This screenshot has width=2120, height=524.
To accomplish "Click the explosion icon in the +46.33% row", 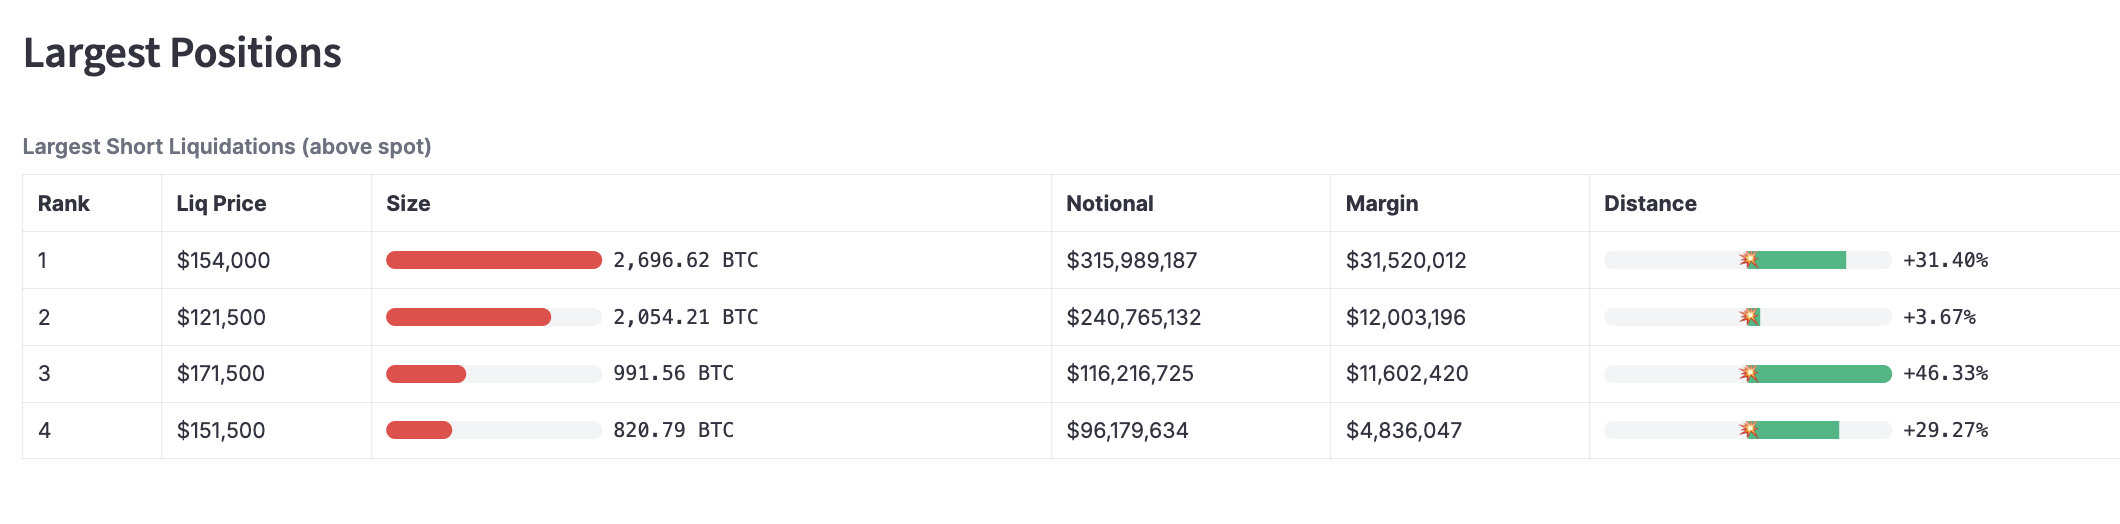I will 1749,374.
